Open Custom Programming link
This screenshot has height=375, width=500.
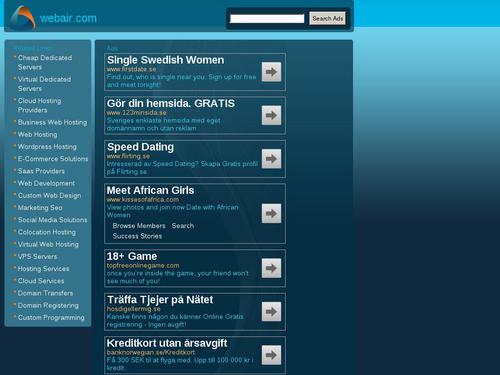[51, 318]
